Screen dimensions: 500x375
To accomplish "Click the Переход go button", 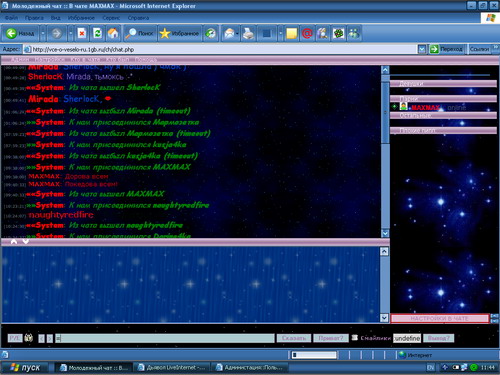I will click(447, 49).
